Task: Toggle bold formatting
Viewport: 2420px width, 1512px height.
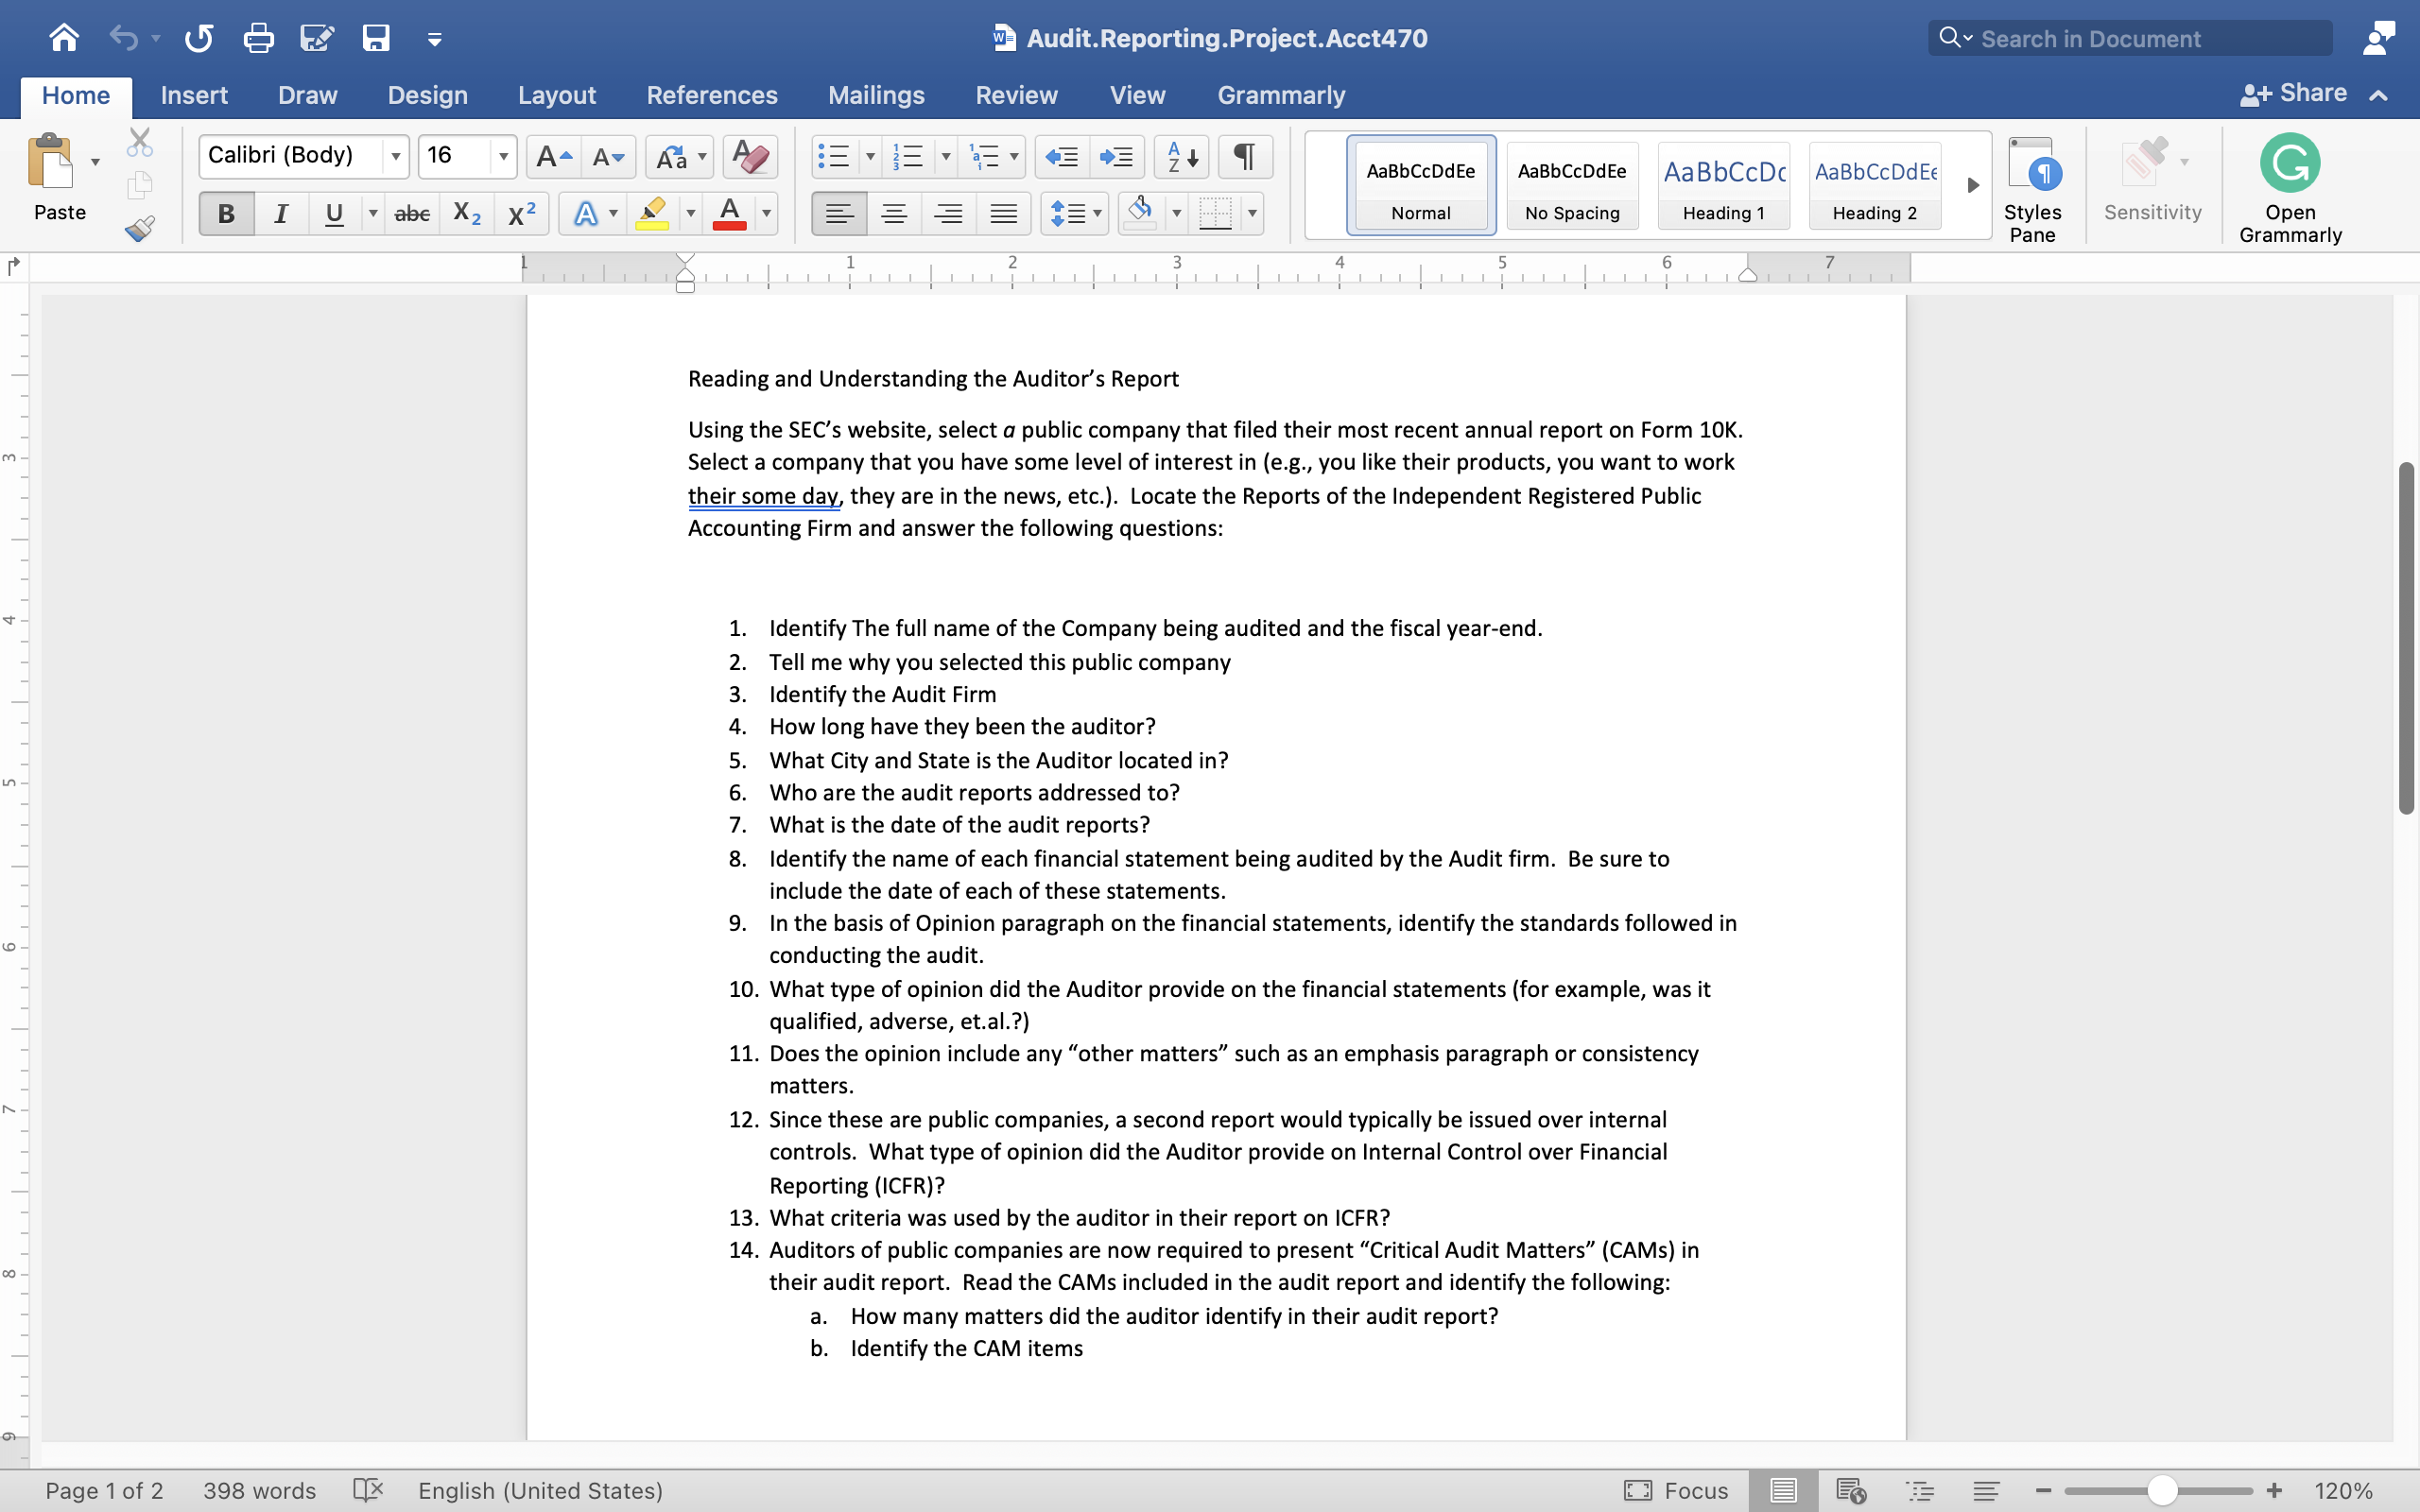Action: point(225,213)
